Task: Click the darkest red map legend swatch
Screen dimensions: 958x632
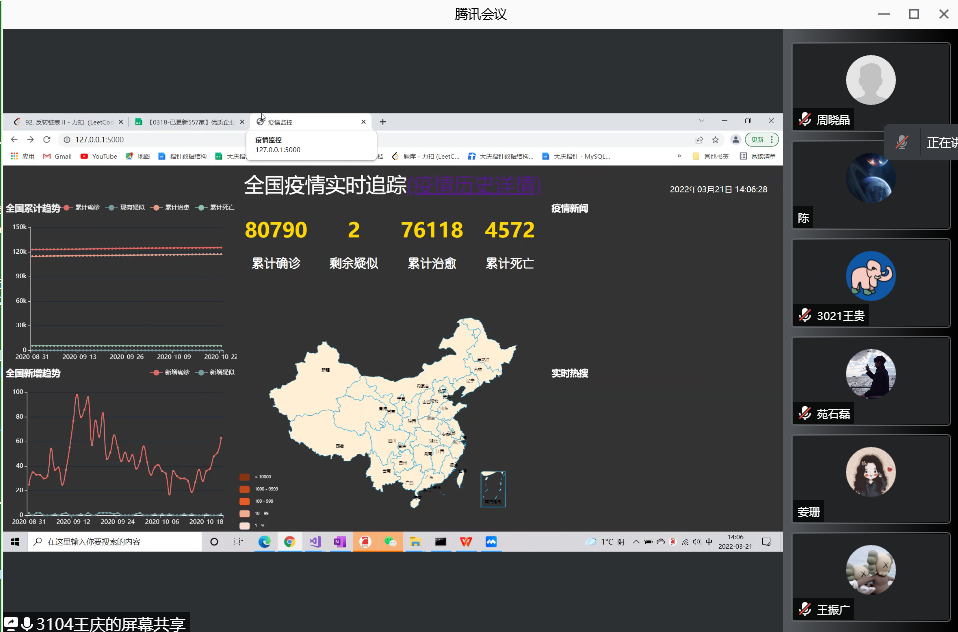Action: pyautogui.click(x=243, y=477)
